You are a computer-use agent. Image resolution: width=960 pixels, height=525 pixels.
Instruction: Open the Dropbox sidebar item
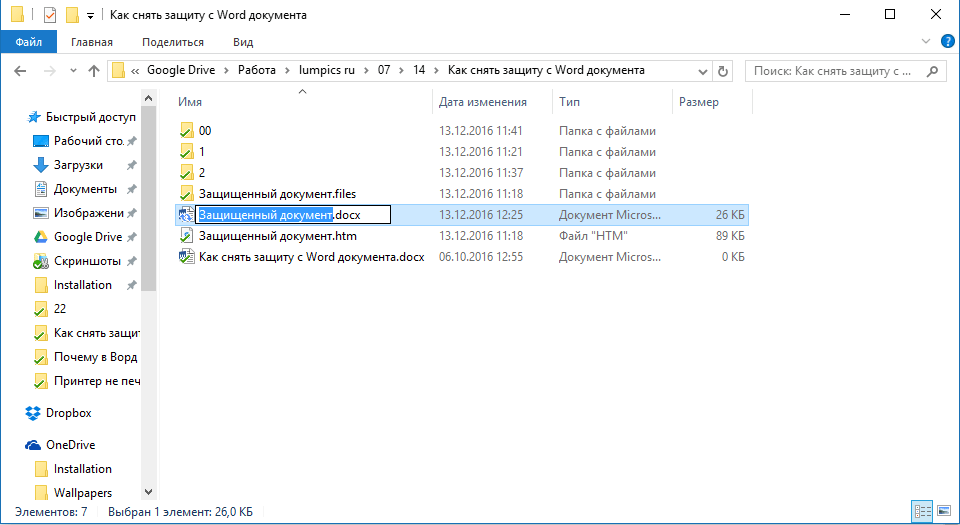(69, 413)
